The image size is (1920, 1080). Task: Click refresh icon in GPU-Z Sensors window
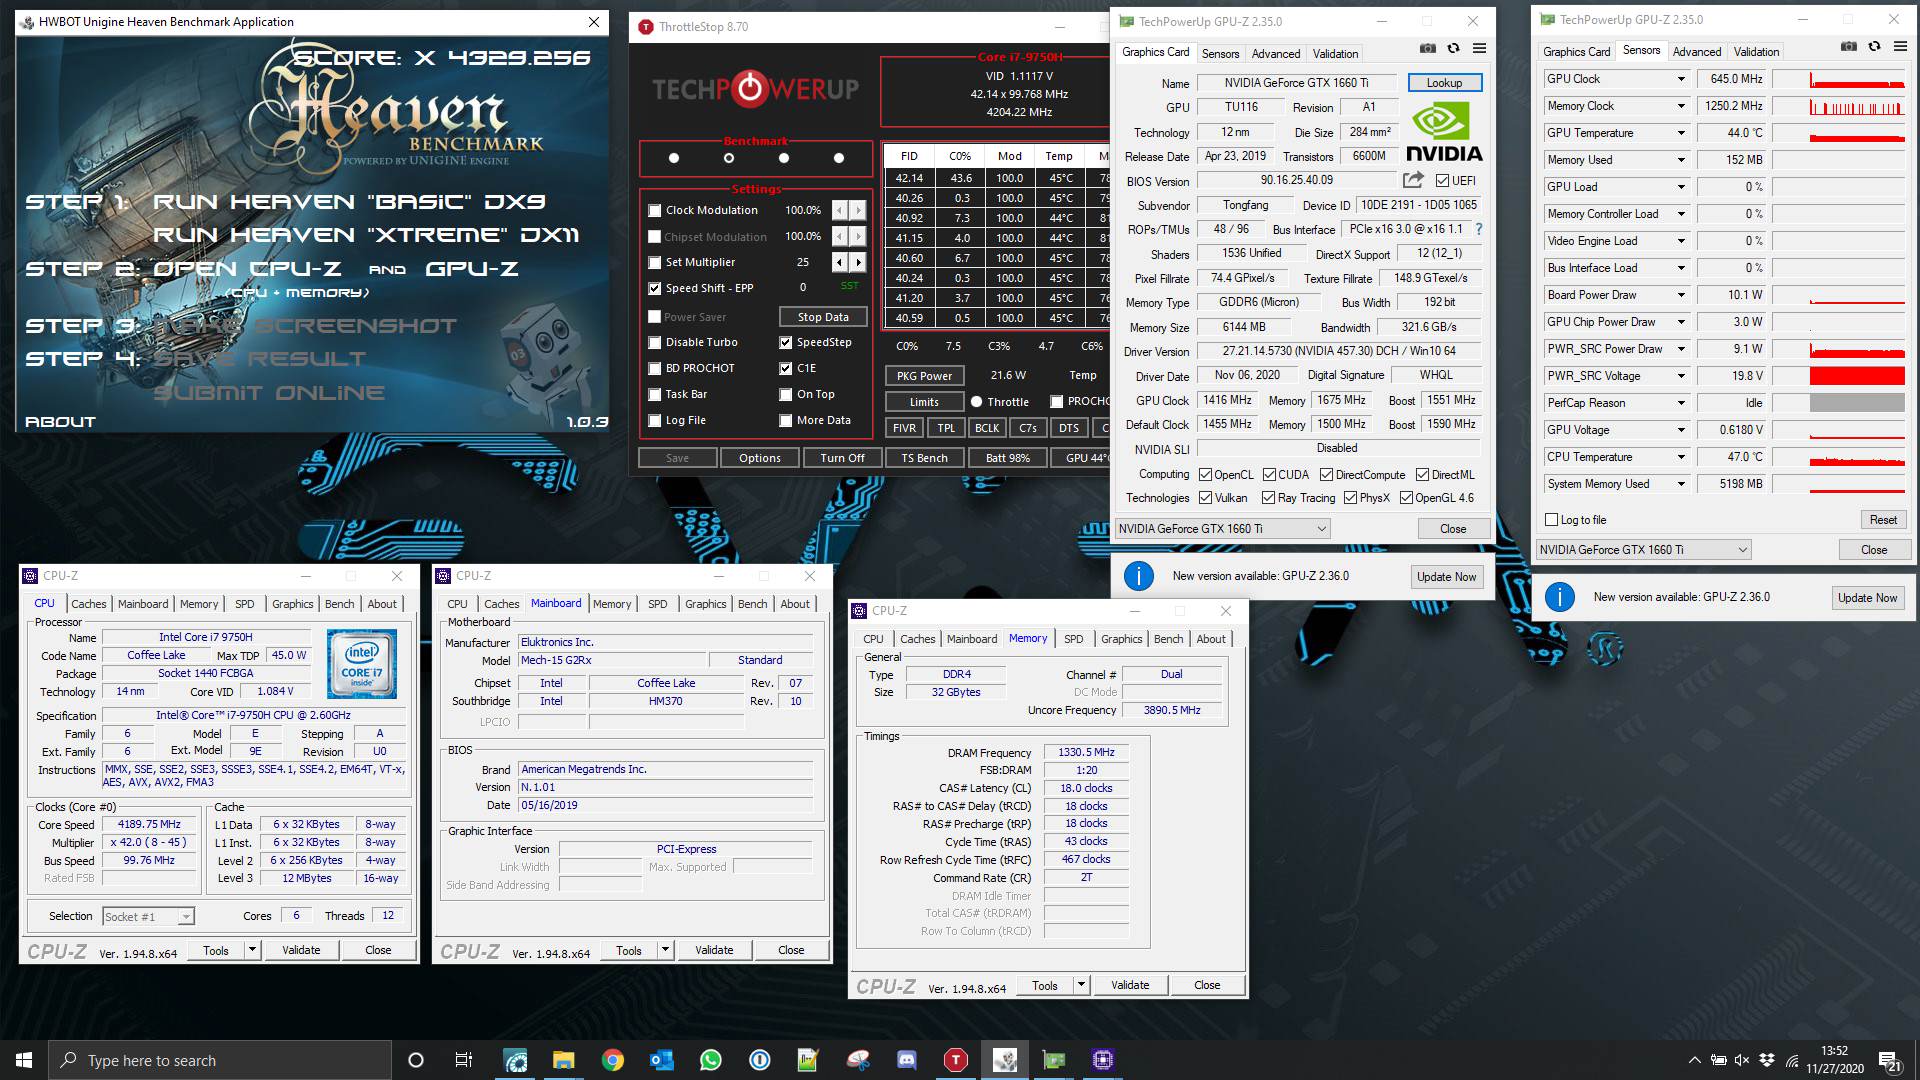(1874, 46)
